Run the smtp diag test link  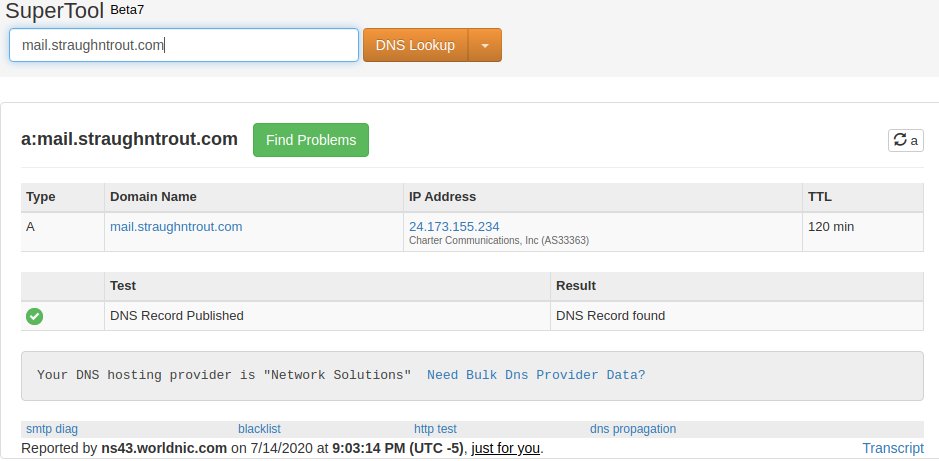(52, 429)
